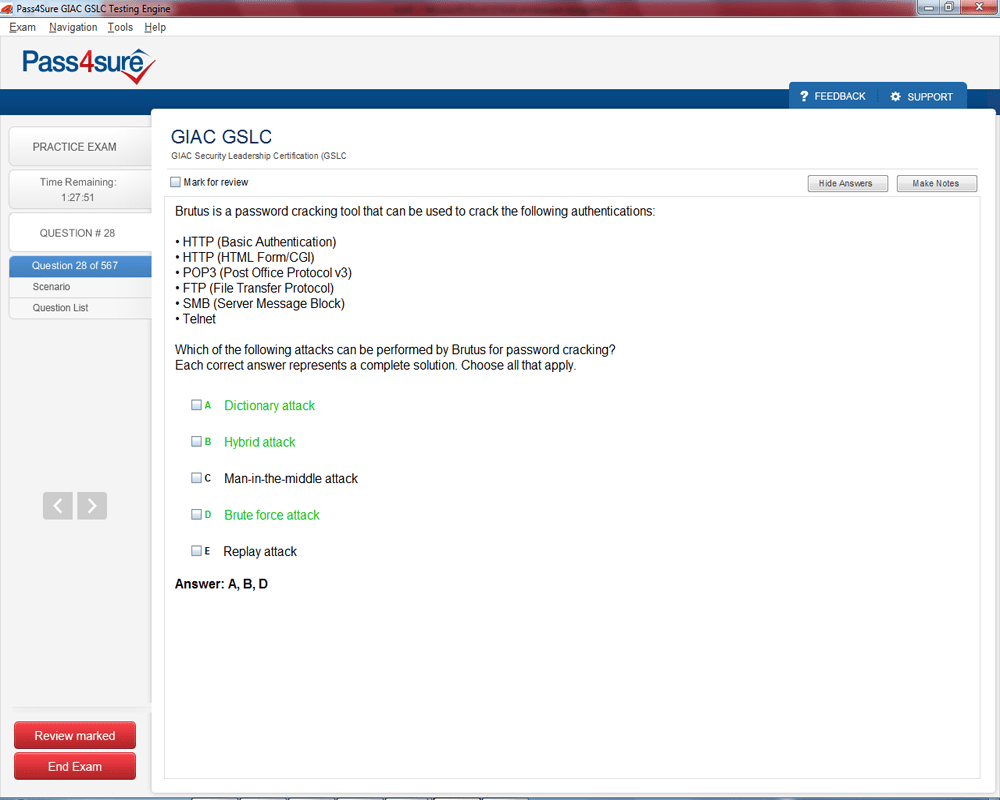Viewport: 1000px width, 800px height.
Task: Open the Help menu
Action: click(155, 27)
